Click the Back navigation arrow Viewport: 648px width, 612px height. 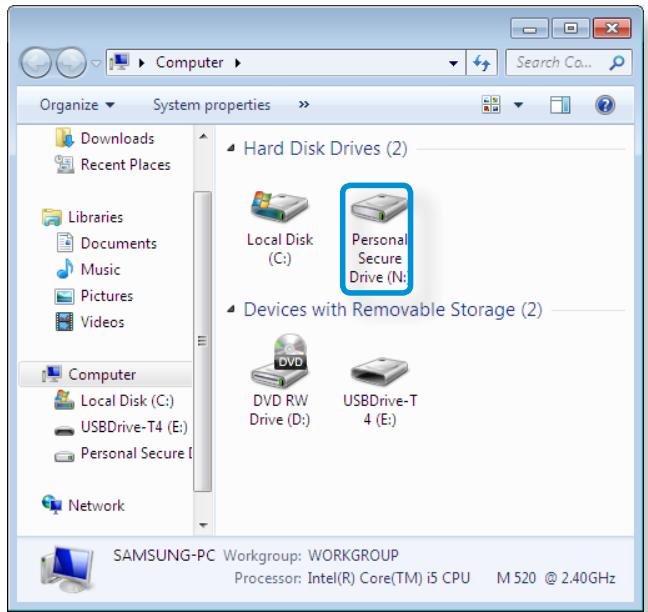[x=36, y=63]
